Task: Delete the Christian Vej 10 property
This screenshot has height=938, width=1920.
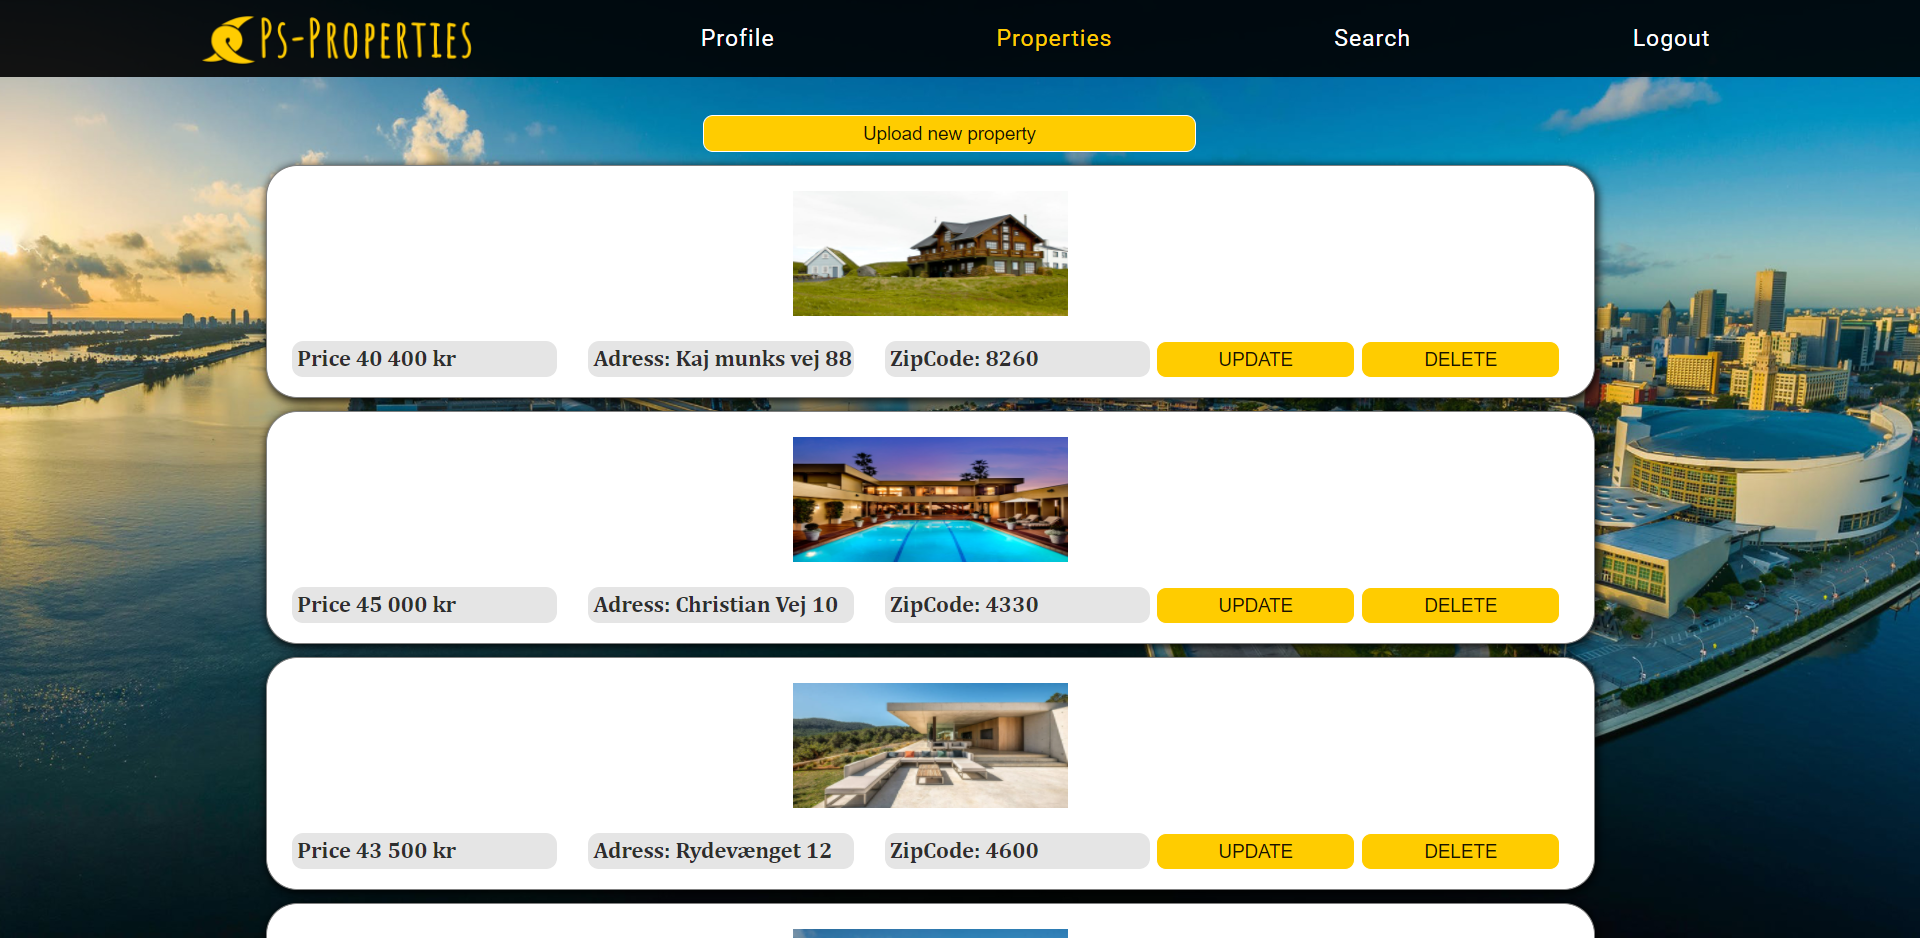Action: [x=1460, y=605]
